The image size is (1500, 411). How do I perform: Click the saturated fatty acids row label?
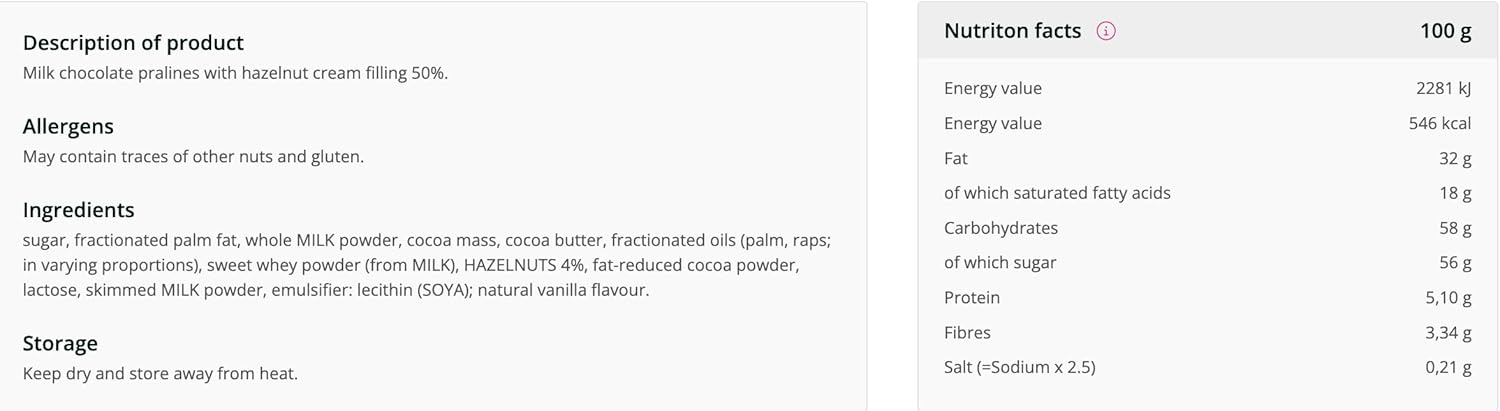tap(1057, 193)
